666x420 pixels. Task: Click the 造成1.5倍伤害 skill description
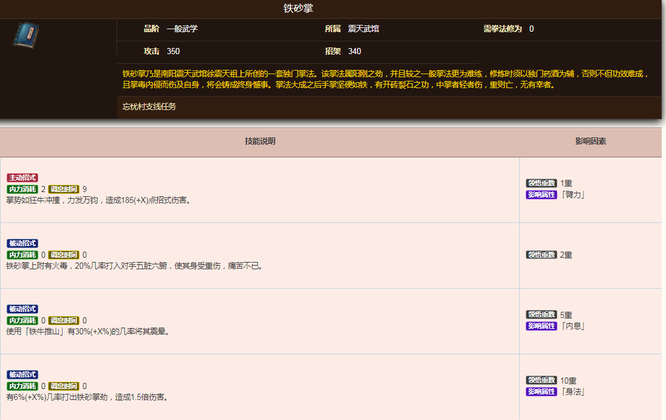point(87,397)
